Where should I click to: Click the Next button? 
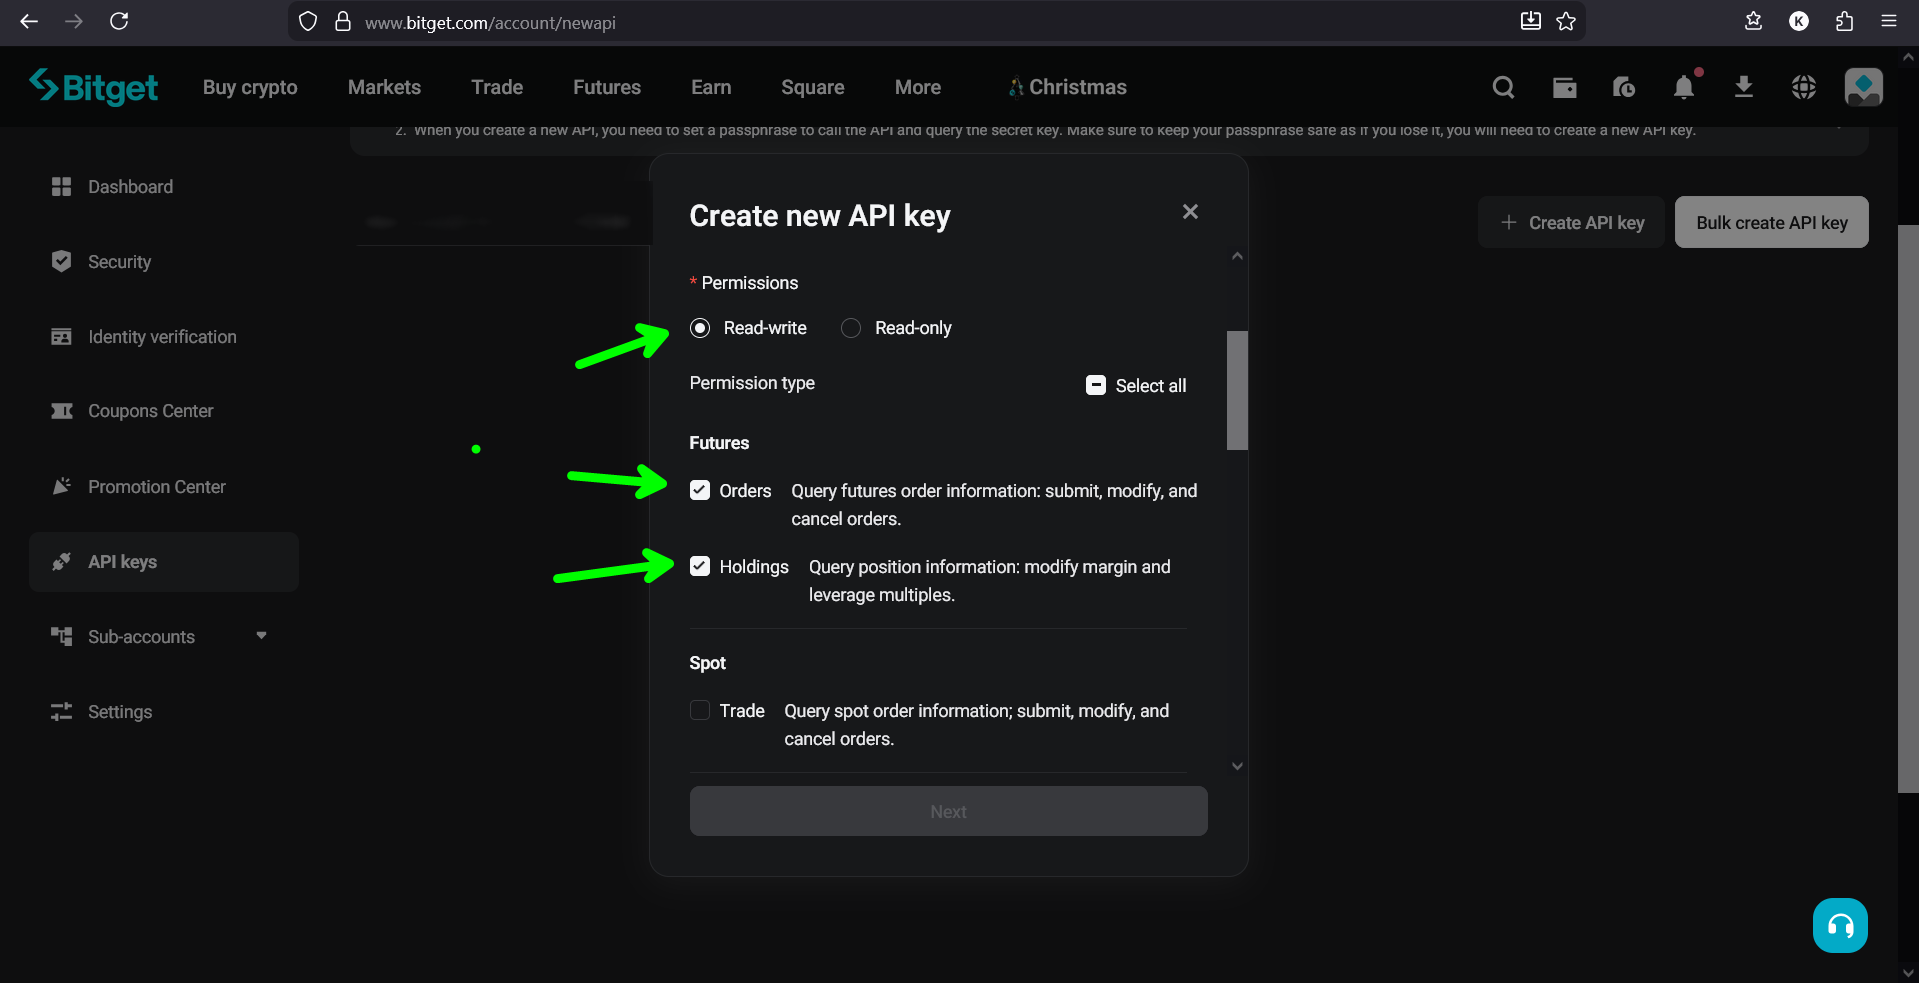point(948,811)
